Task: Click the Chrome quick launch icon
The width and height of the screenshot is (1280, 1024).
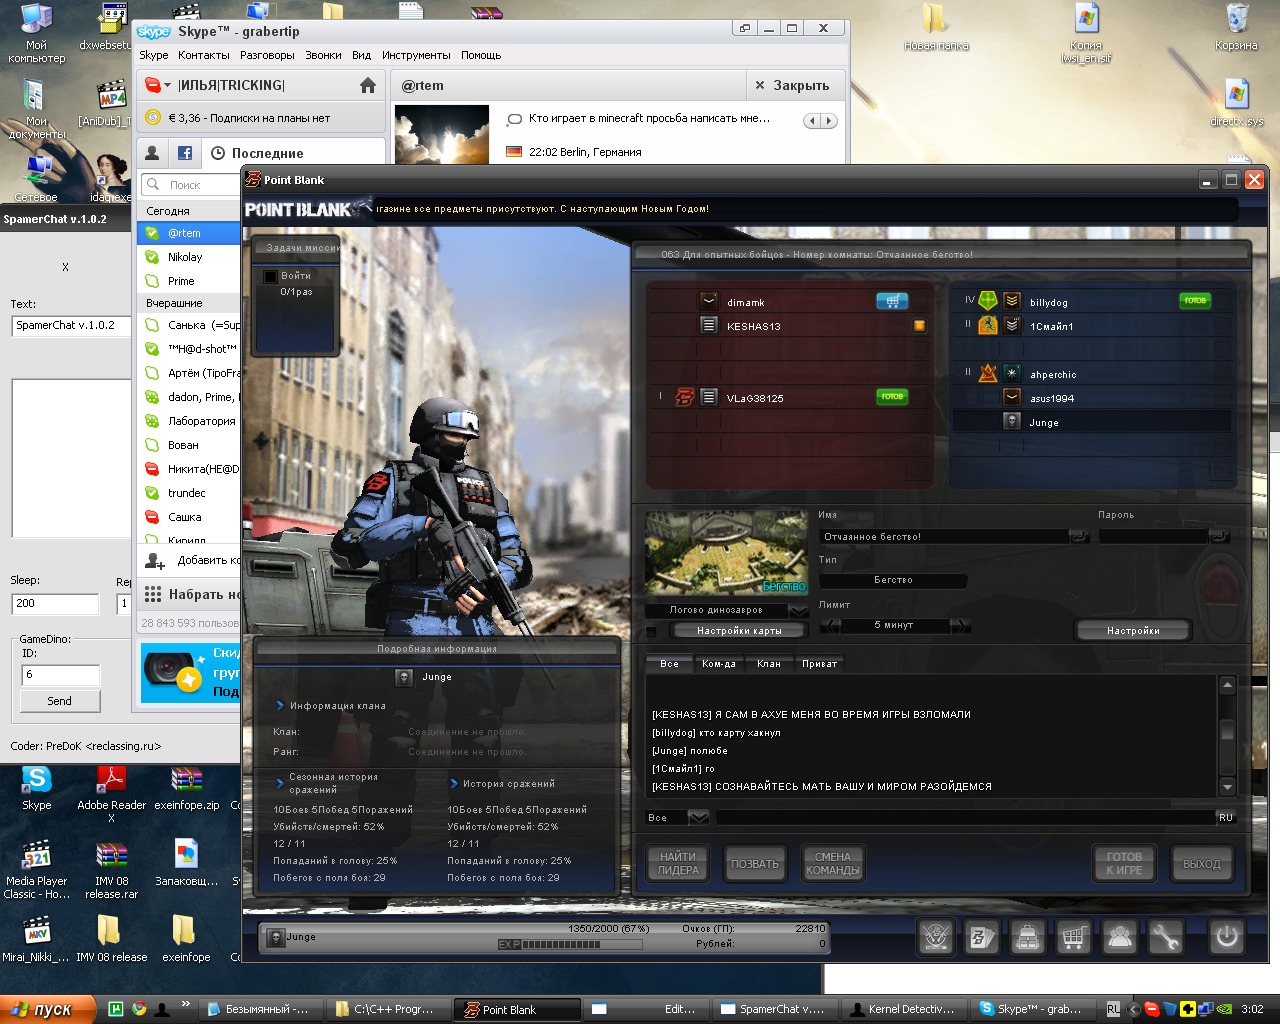Action: tap(139, 1009)
